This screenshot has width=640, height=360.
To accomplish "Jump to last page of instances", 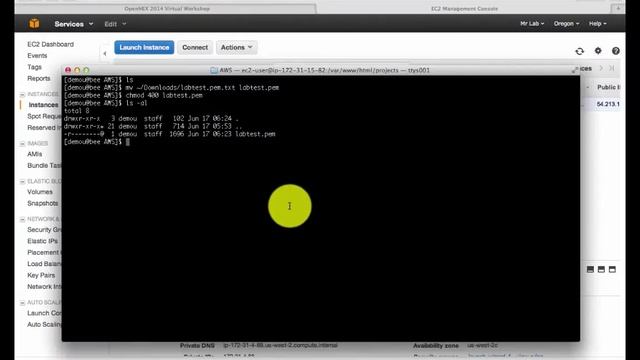I will click(x=611, y=68).
